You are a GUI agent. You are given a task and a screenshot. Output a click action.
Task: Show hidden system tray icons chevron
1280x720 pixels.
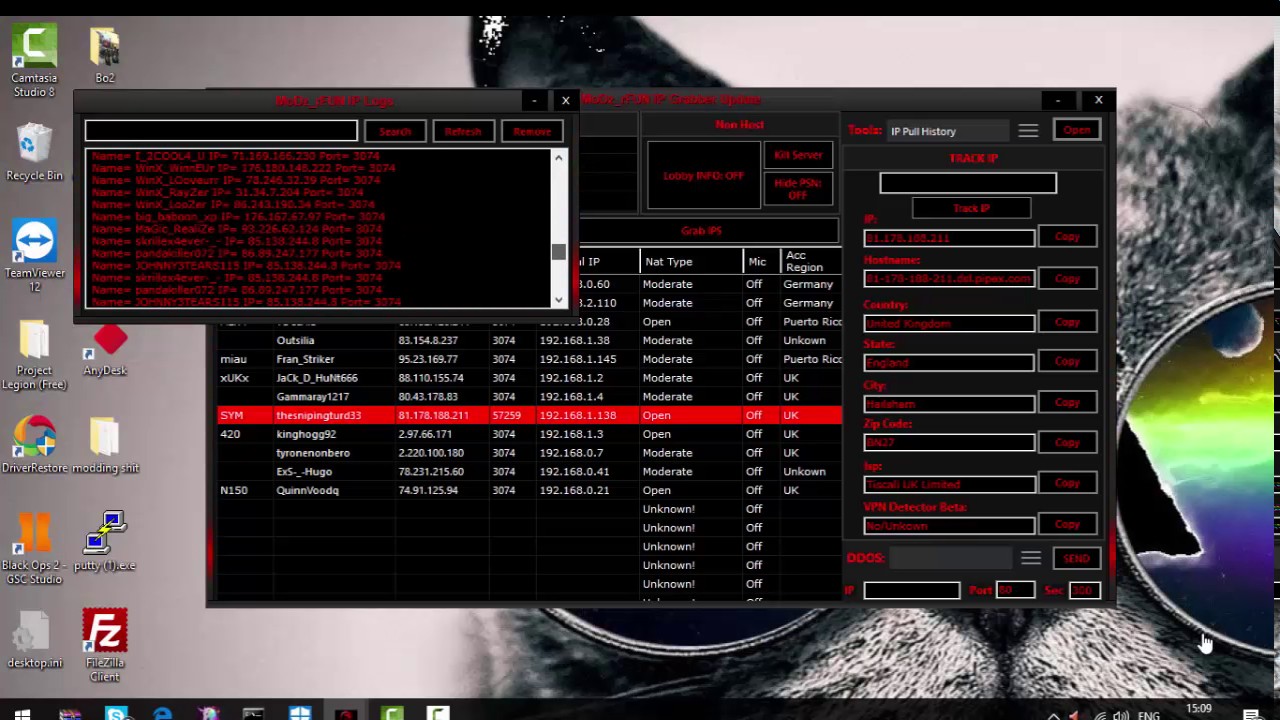pyautogui.click(x=1053, y=715)
